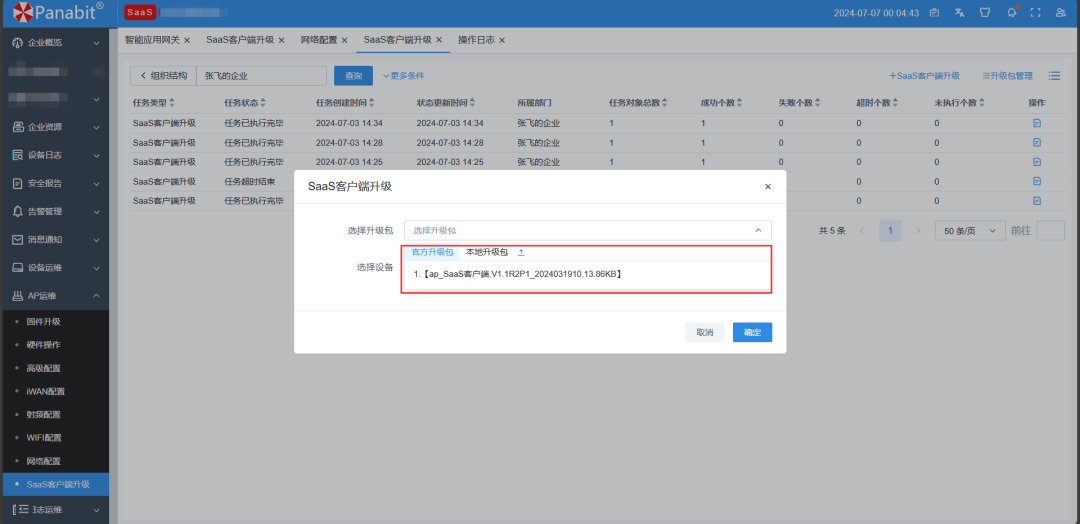This screenshot has height=524, width=1080.
Task: Expand 设备运维 sidebar menu
Action: 54,268
